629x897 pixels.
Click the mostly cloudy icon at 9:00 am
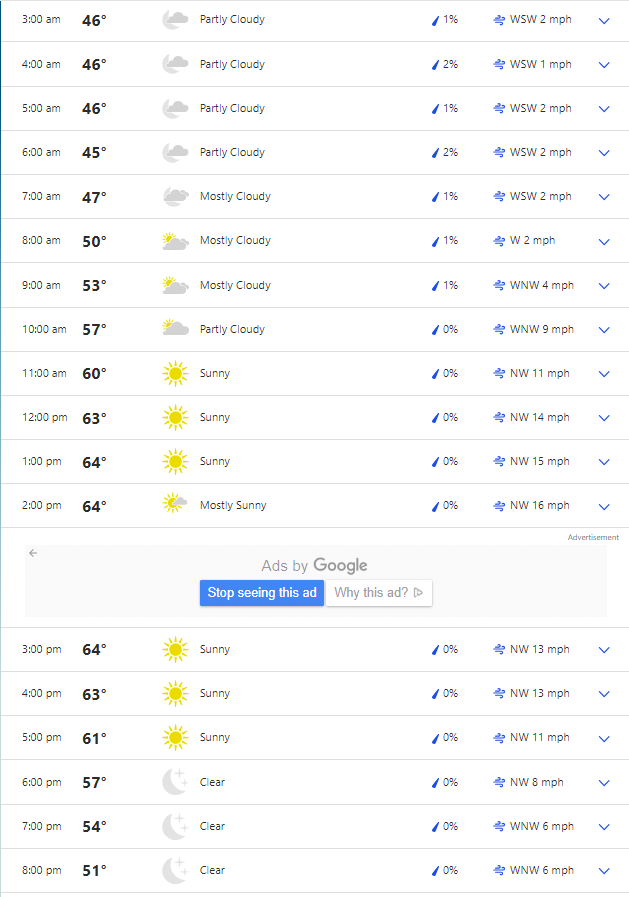[175, 285]
